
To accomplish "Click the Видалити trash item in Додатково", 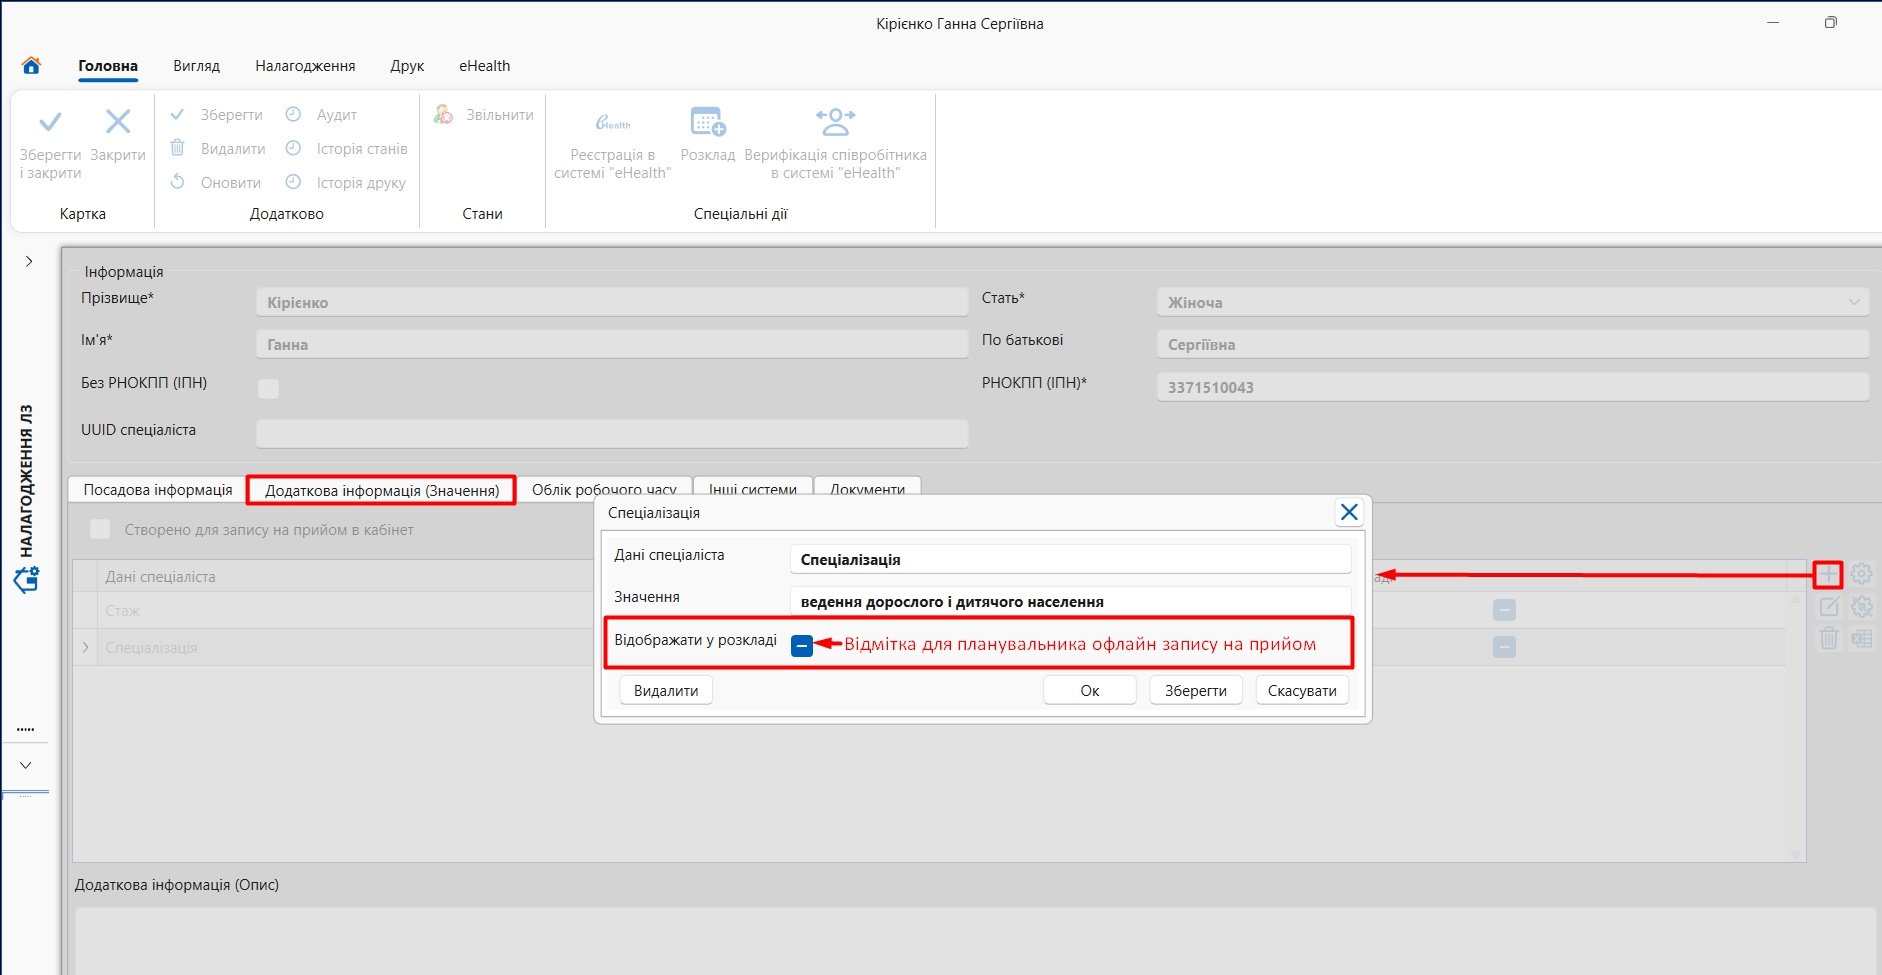I will point(217,149).
